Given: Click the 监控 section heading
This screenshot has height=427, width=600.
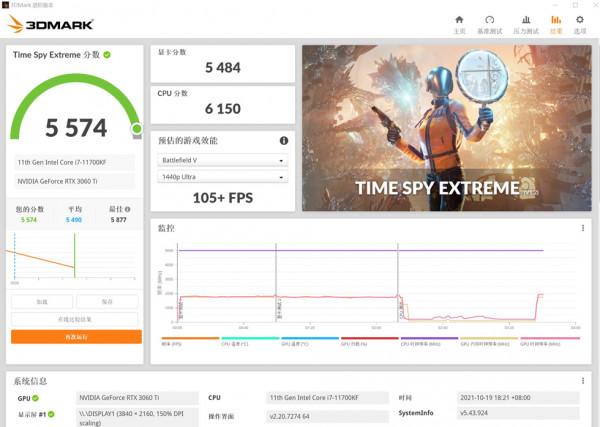Looking at the screenshot, I should pyautogui.click(x=166, y=228).
